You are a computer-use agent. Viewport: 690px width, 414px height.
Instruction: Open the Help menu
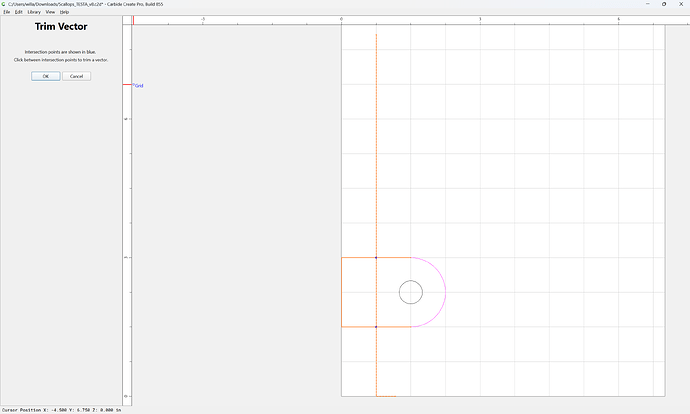(64, 12)
